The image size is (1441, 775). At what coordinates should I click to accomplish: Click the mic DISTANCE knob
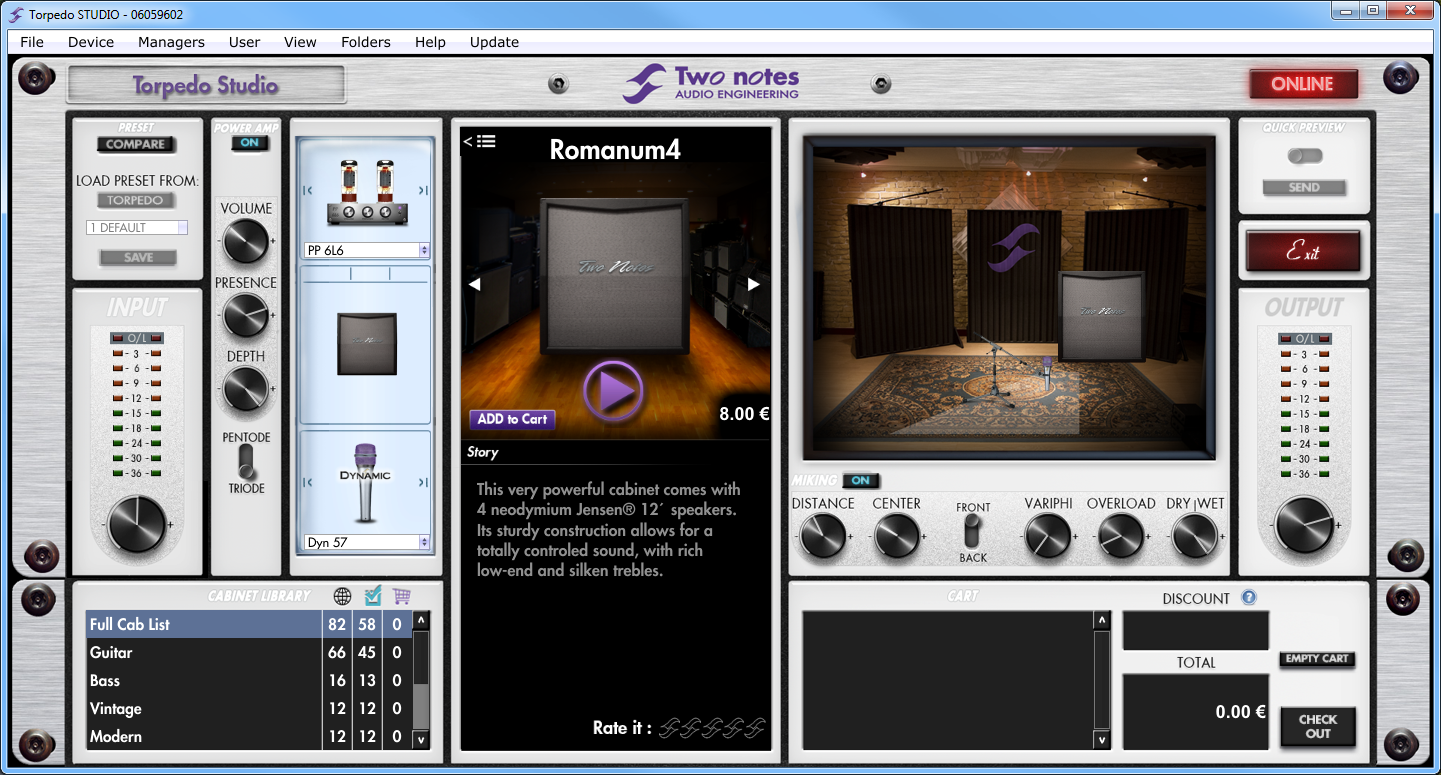click(x=823, y=536)
